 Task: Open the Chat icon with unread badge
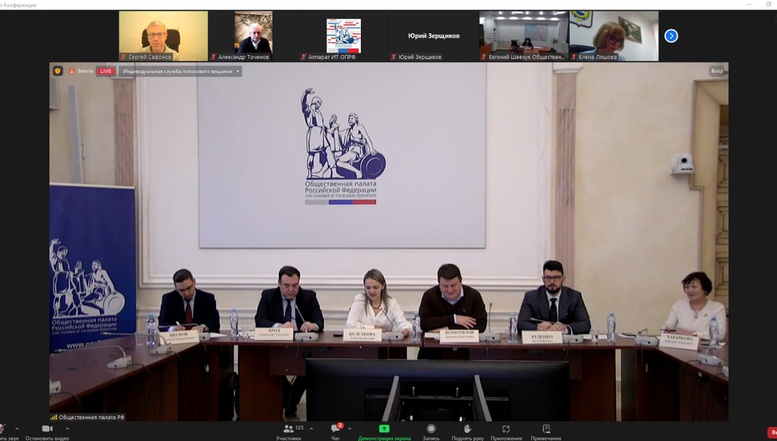tap(336, 428)
